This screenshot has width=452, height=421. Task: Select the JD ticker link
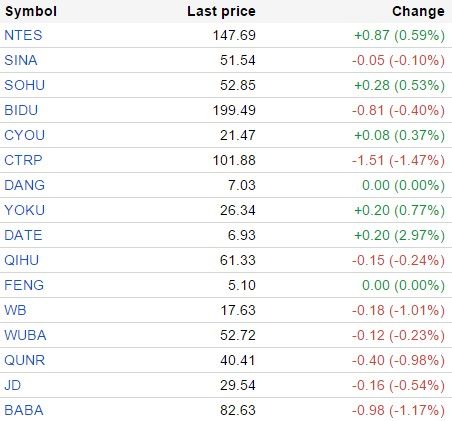(13, 385)
